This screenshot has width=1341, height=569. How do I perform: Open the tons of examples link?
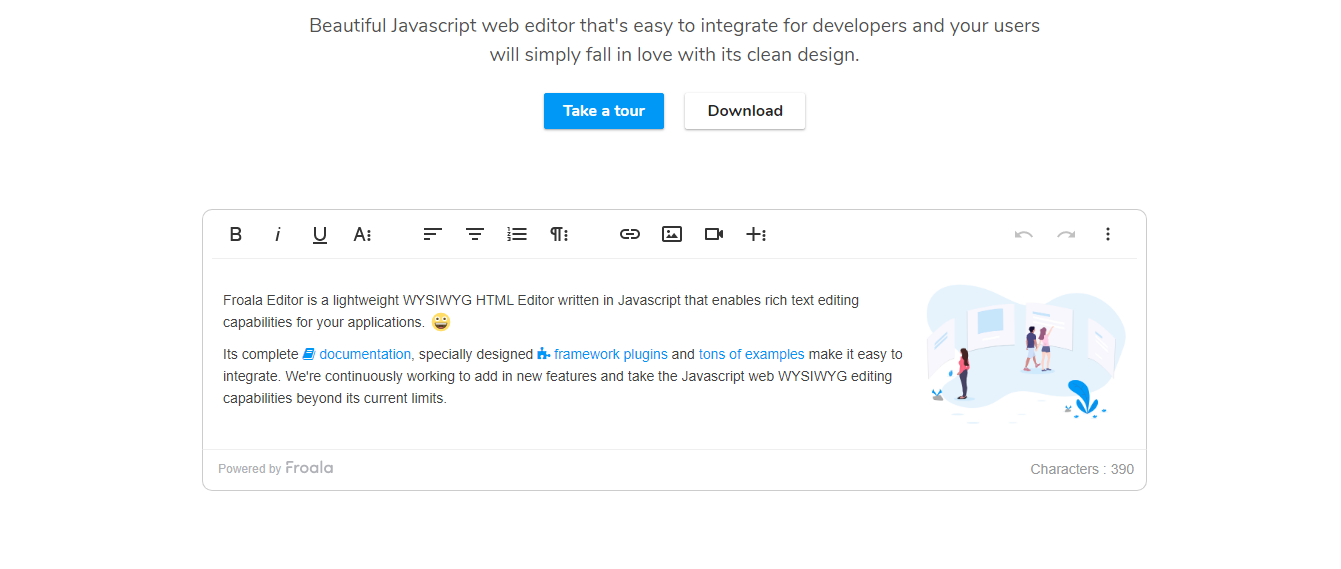(x=751, y=354)
